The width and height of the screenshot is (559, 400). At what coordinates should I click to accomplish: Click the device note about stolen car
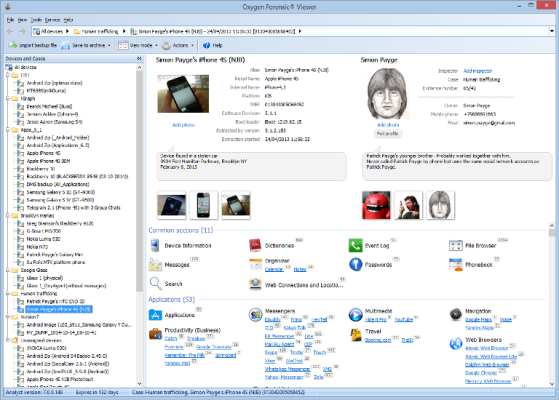tap(251, 166)
